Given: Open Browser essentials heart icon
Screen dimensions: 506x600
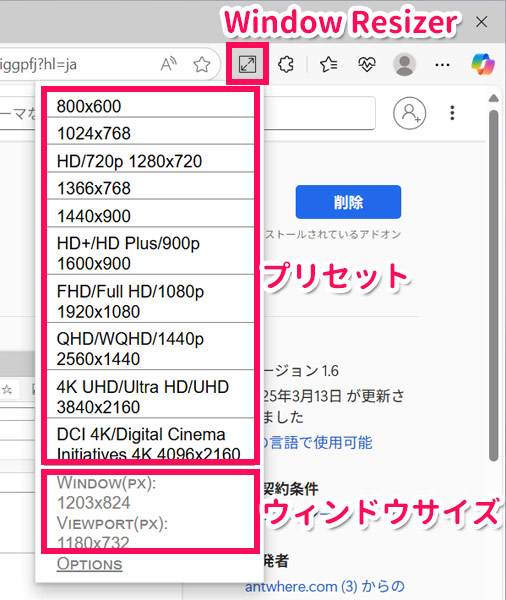Looking at the screenshot, I should pos(366,64).
